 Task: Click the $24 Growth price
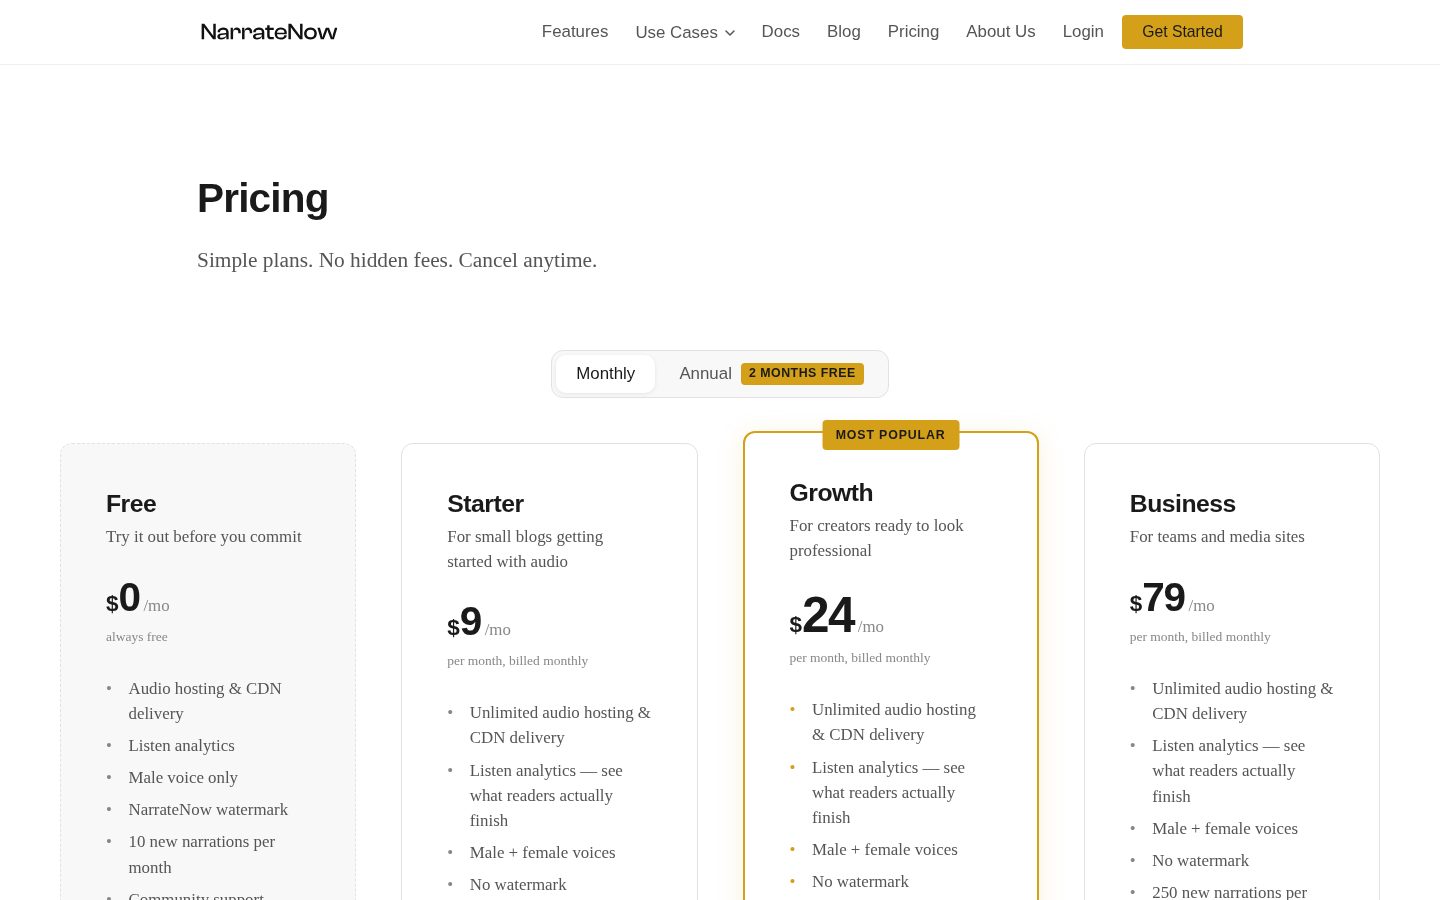pyautogui.click(x=822, y=616)
